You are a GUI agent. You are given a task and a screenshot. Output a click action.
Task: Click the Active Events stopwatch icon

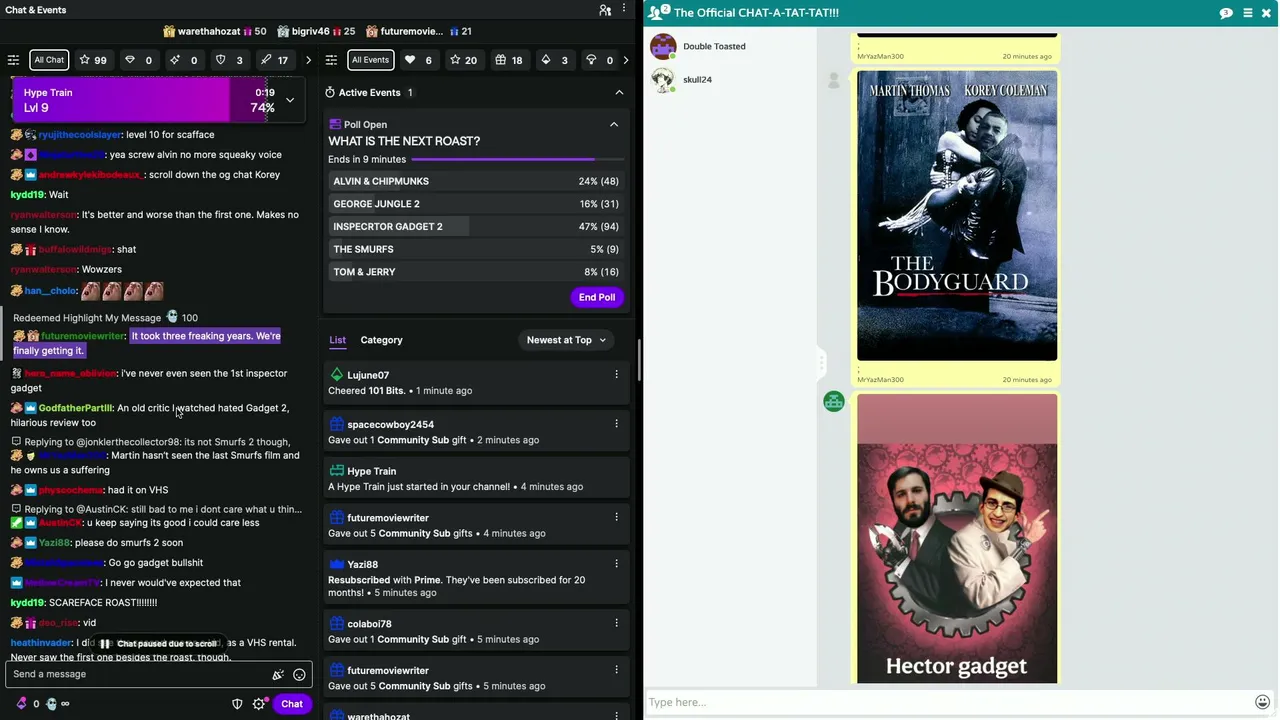[330, 93]
